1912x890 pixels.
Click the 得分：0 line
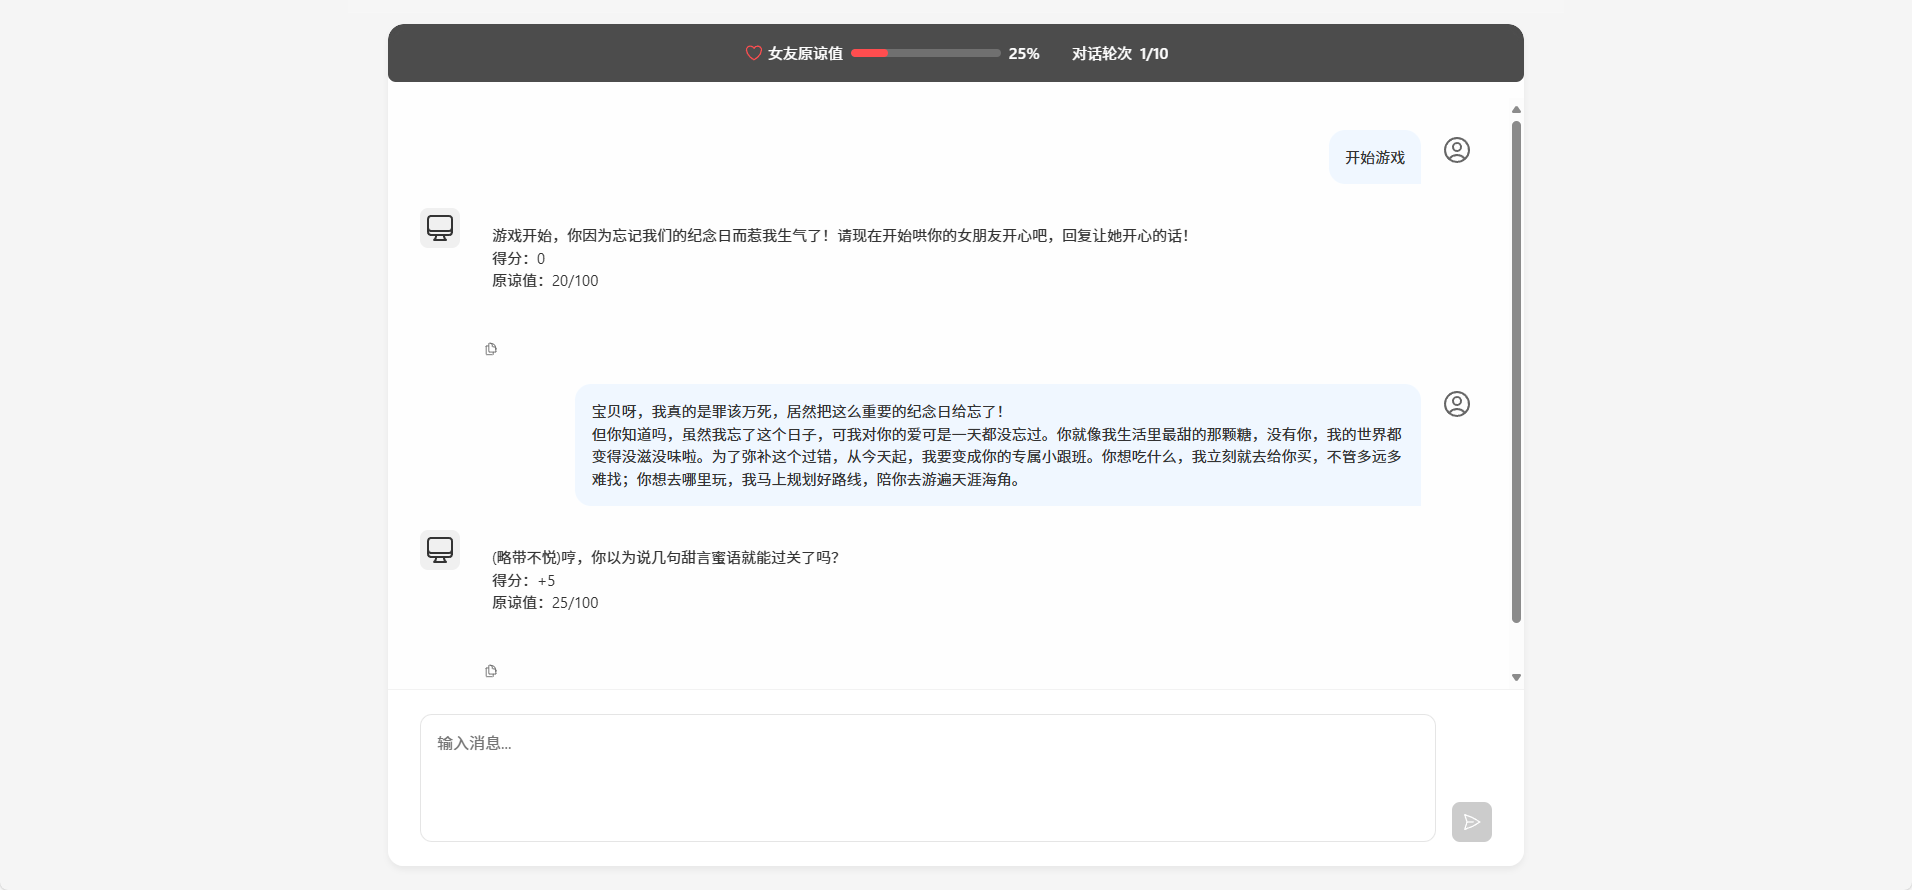tap(519, 259)
